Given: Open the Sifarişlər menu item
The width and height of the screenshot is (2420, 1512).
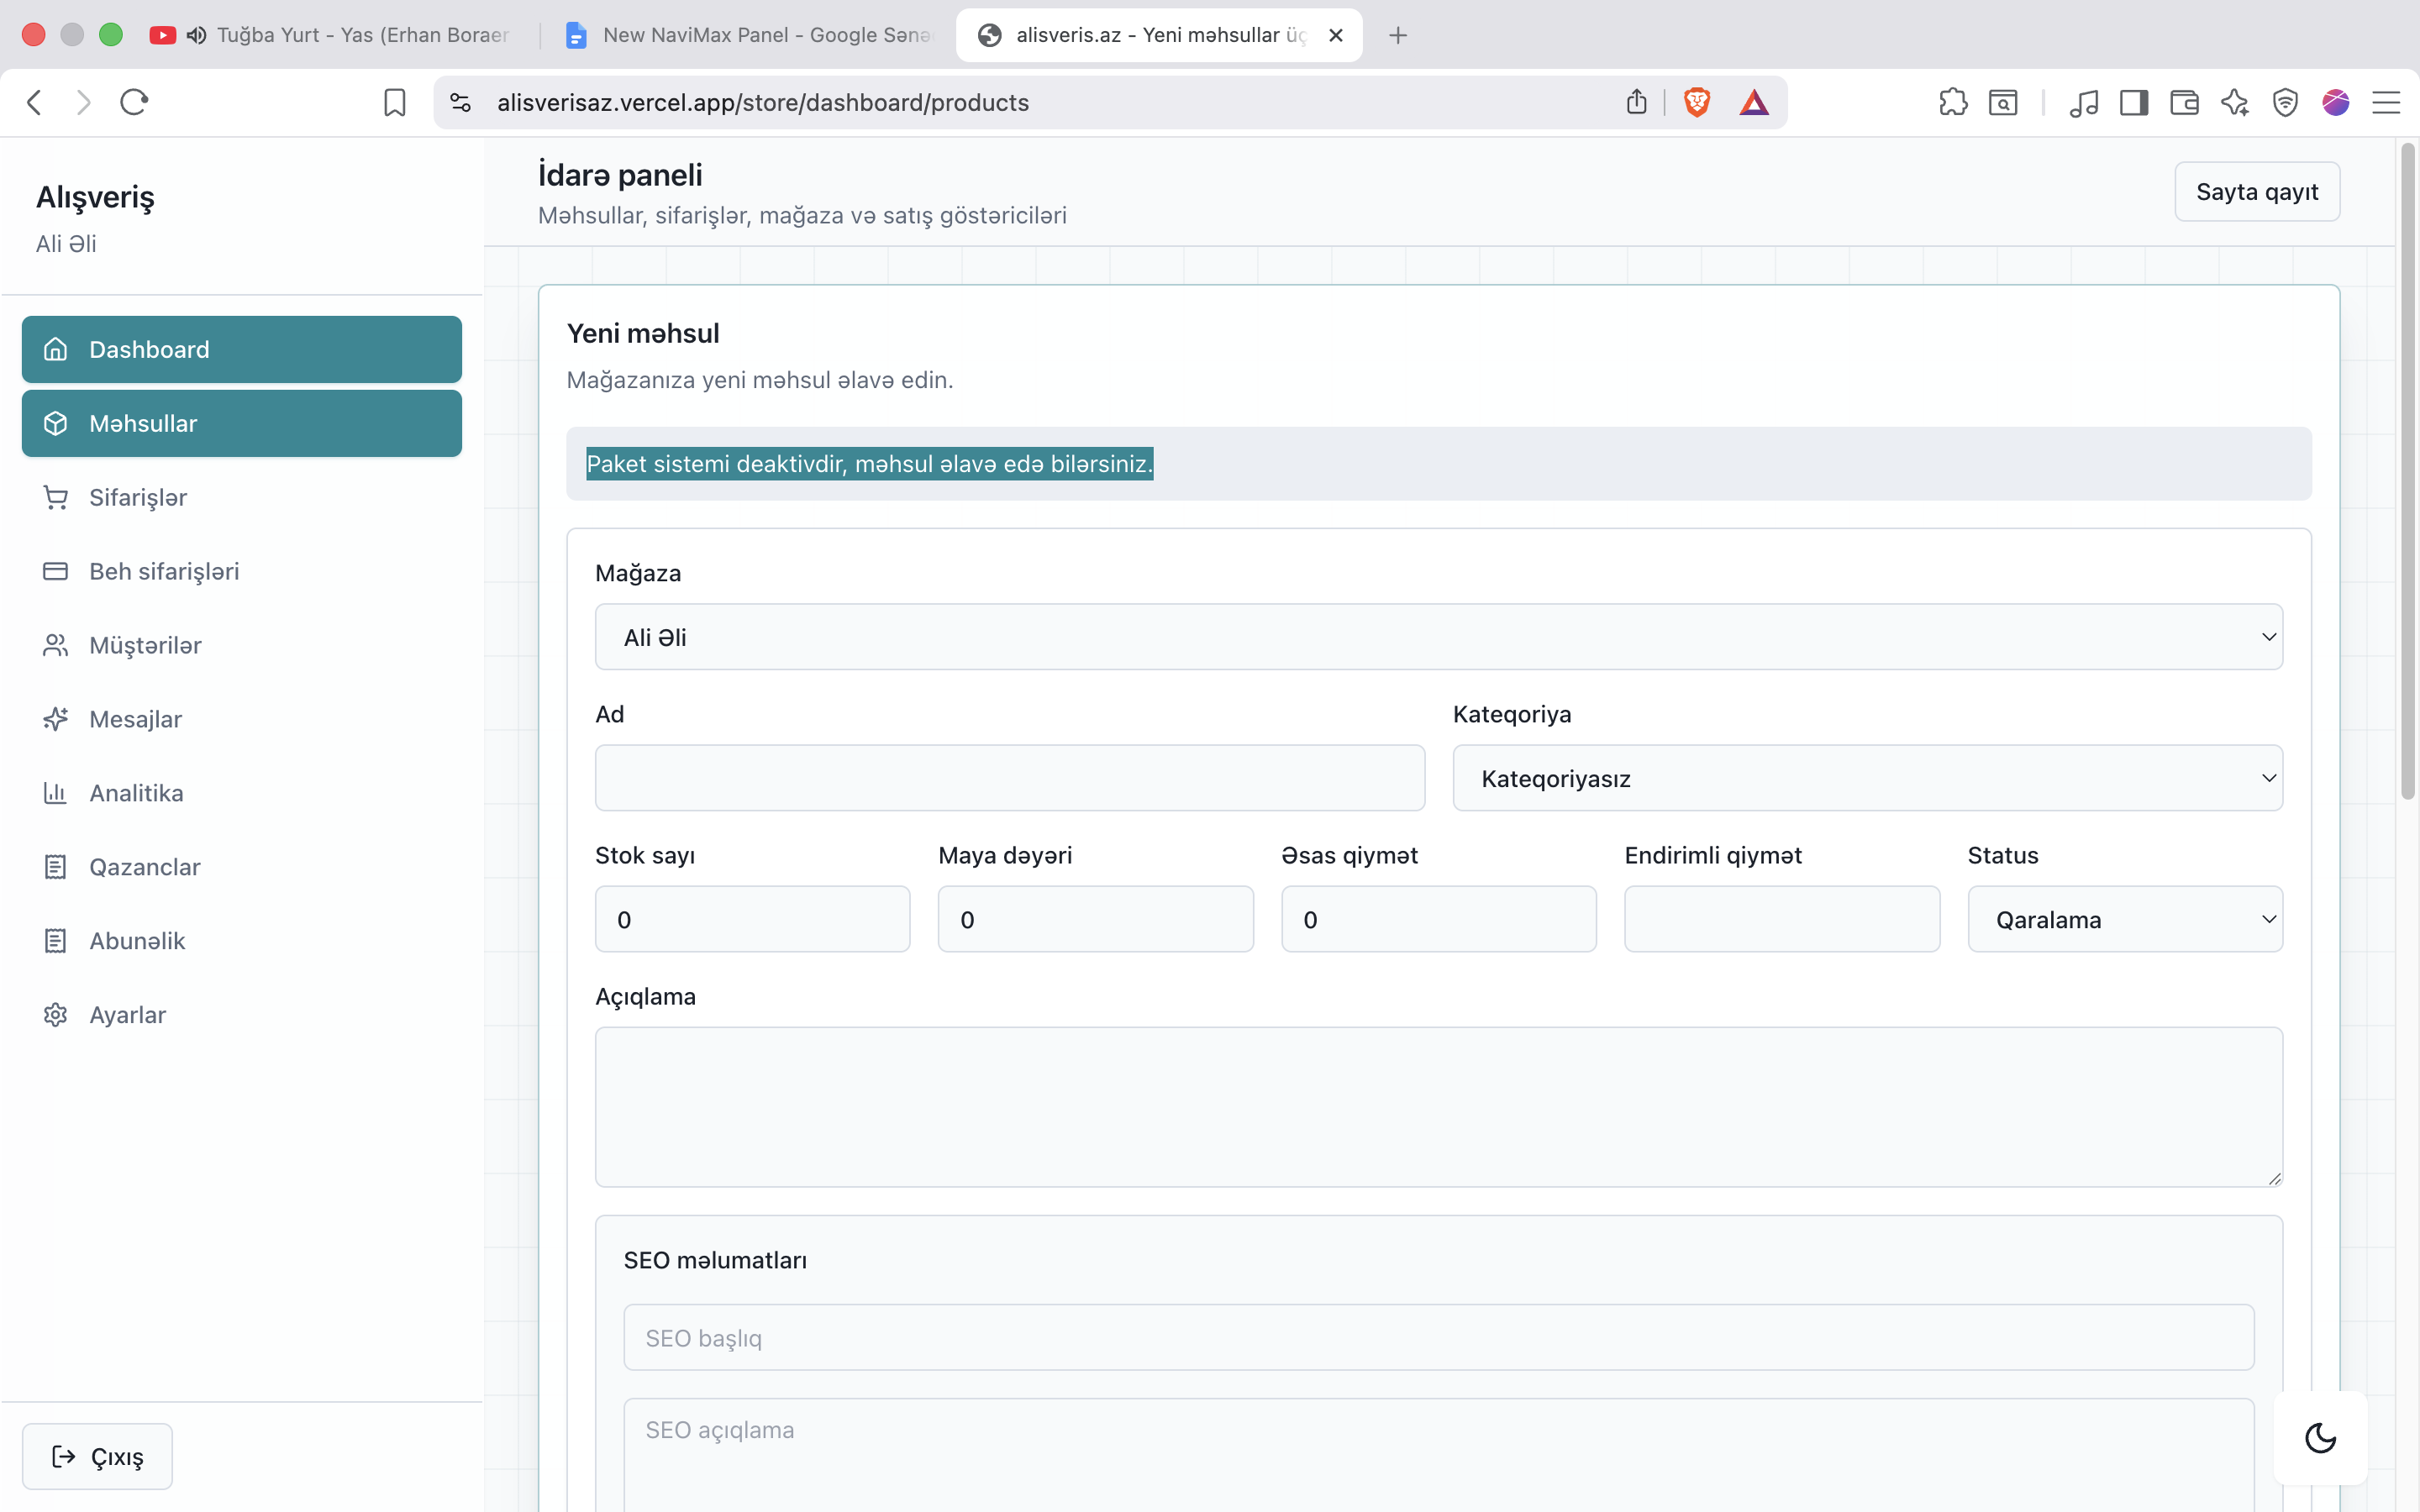Looking at the screenshot, I should click(x=242, y=497).
